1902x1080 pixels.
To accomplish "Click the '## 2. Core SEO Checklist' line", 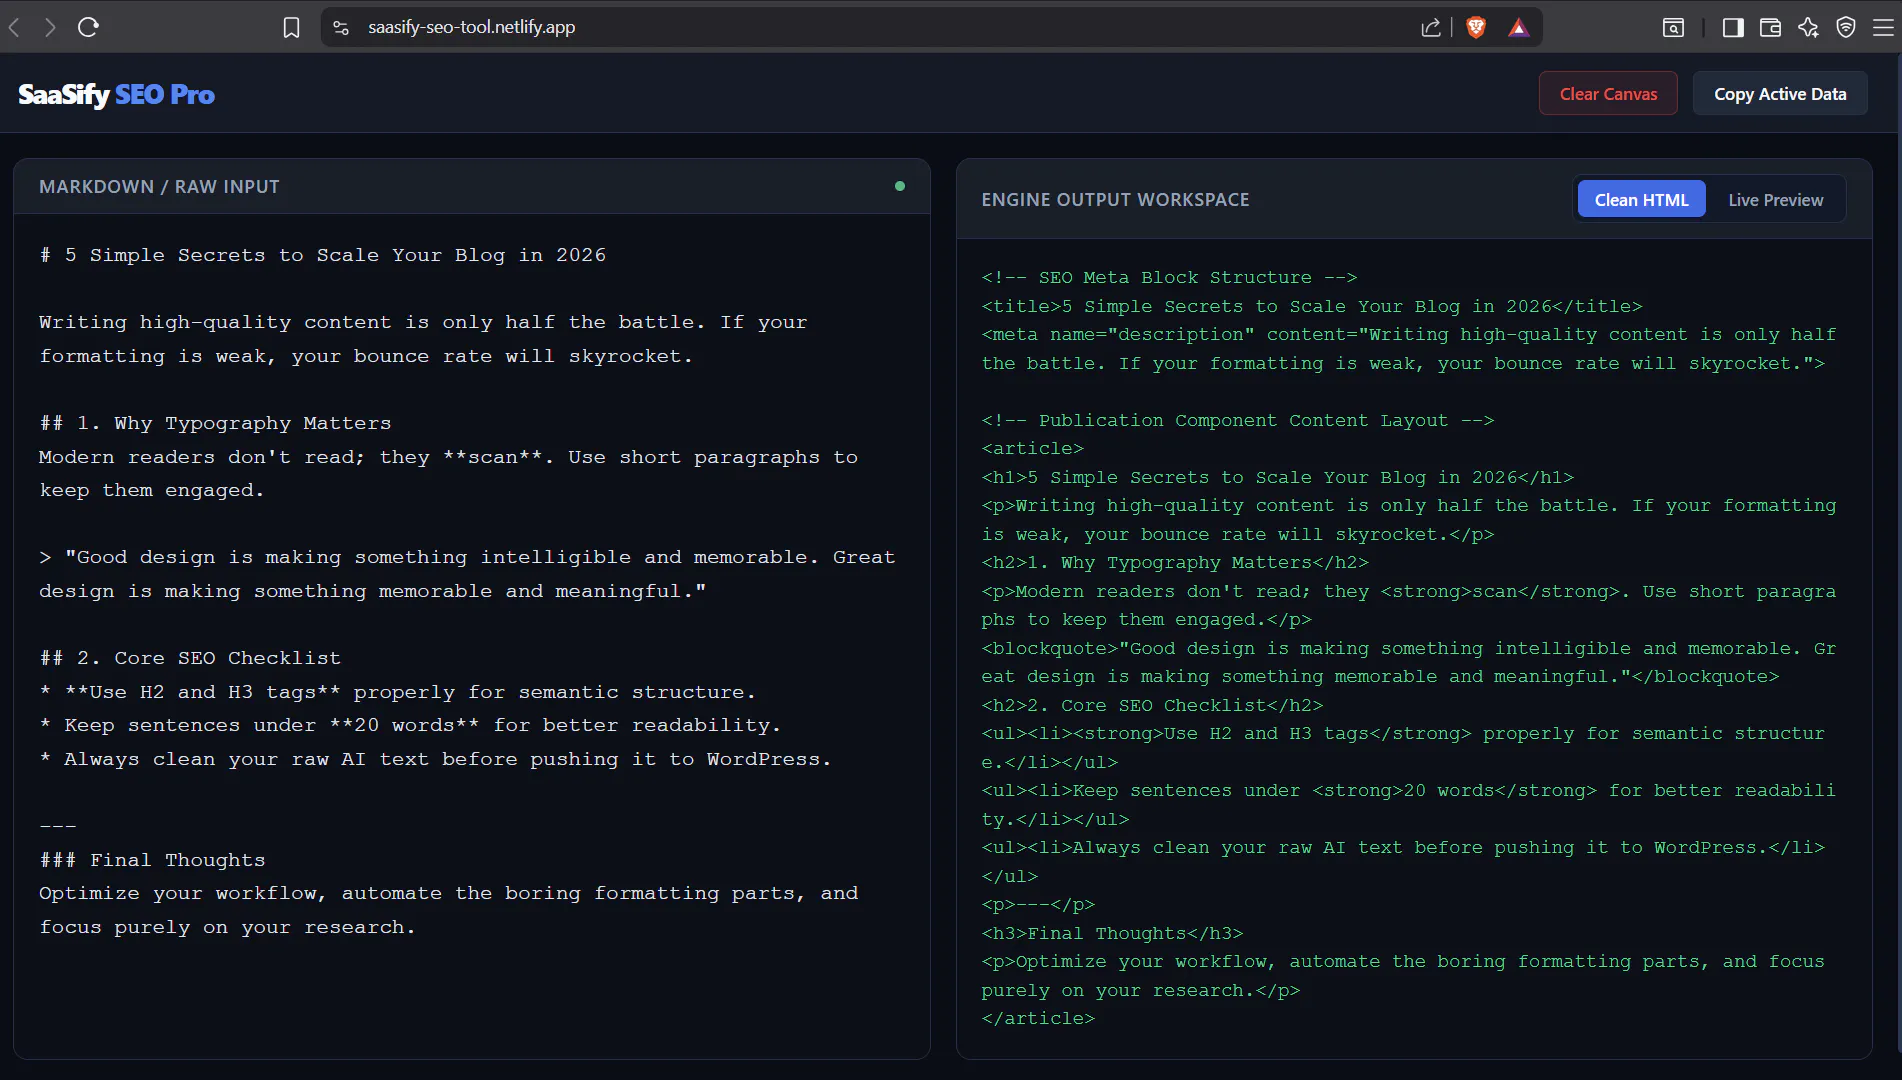I will coord(190,658).
